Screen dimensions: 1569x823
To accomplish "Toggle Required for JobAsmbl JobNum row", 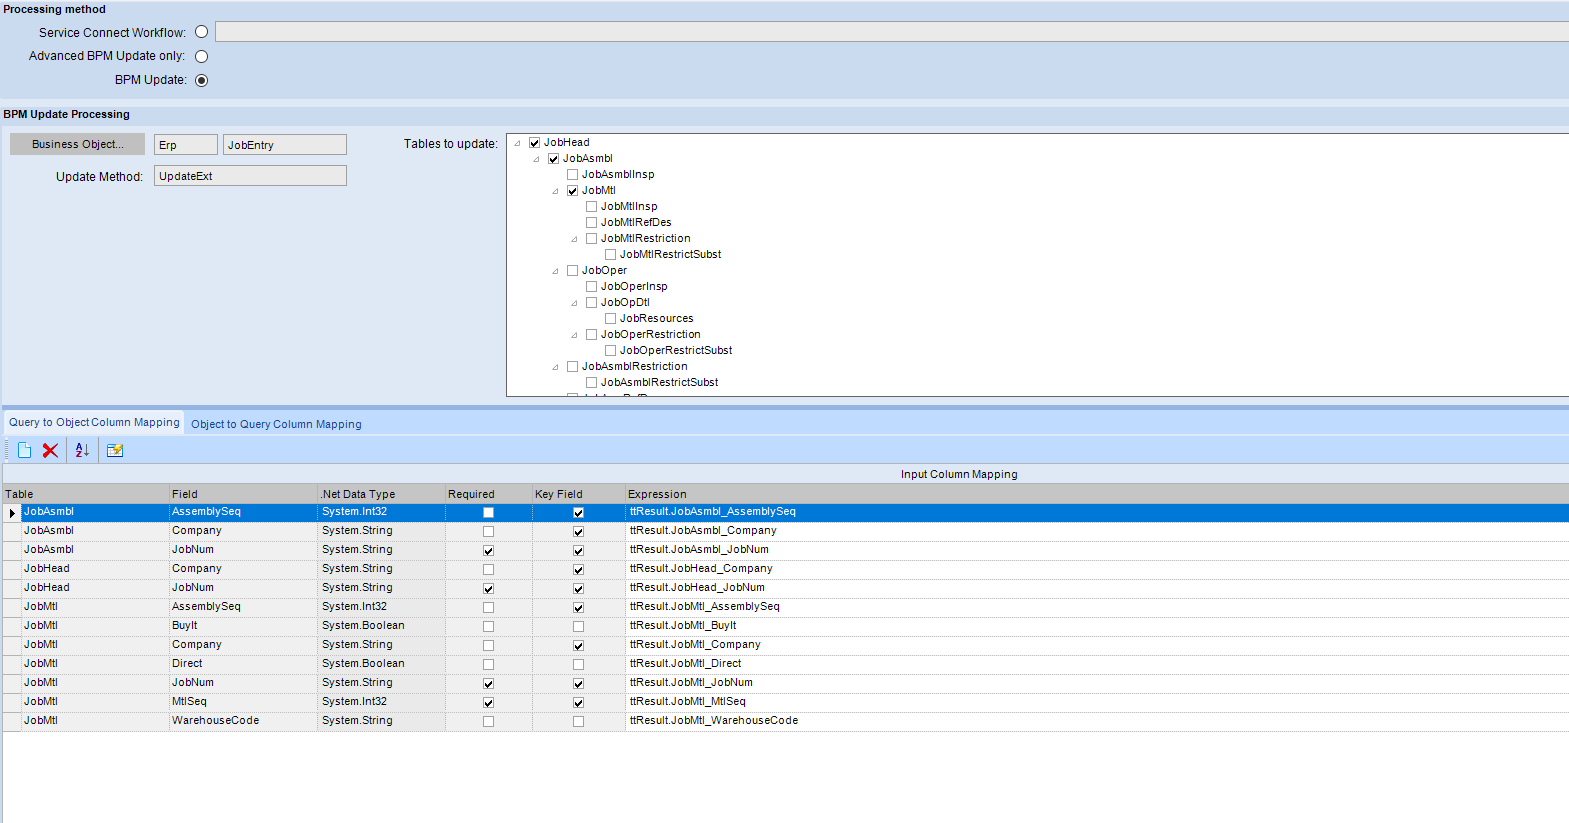I will click(488, 551).
